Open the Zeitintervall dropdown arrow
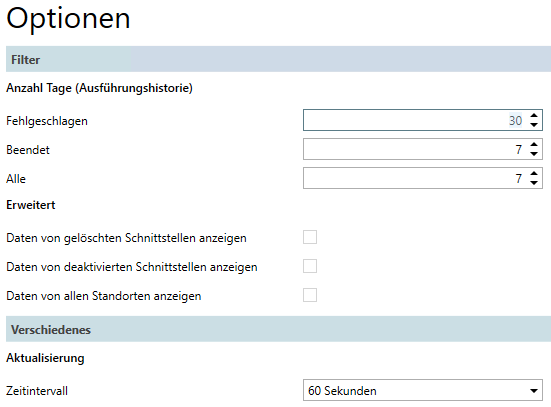 click(x=534, y=390)
